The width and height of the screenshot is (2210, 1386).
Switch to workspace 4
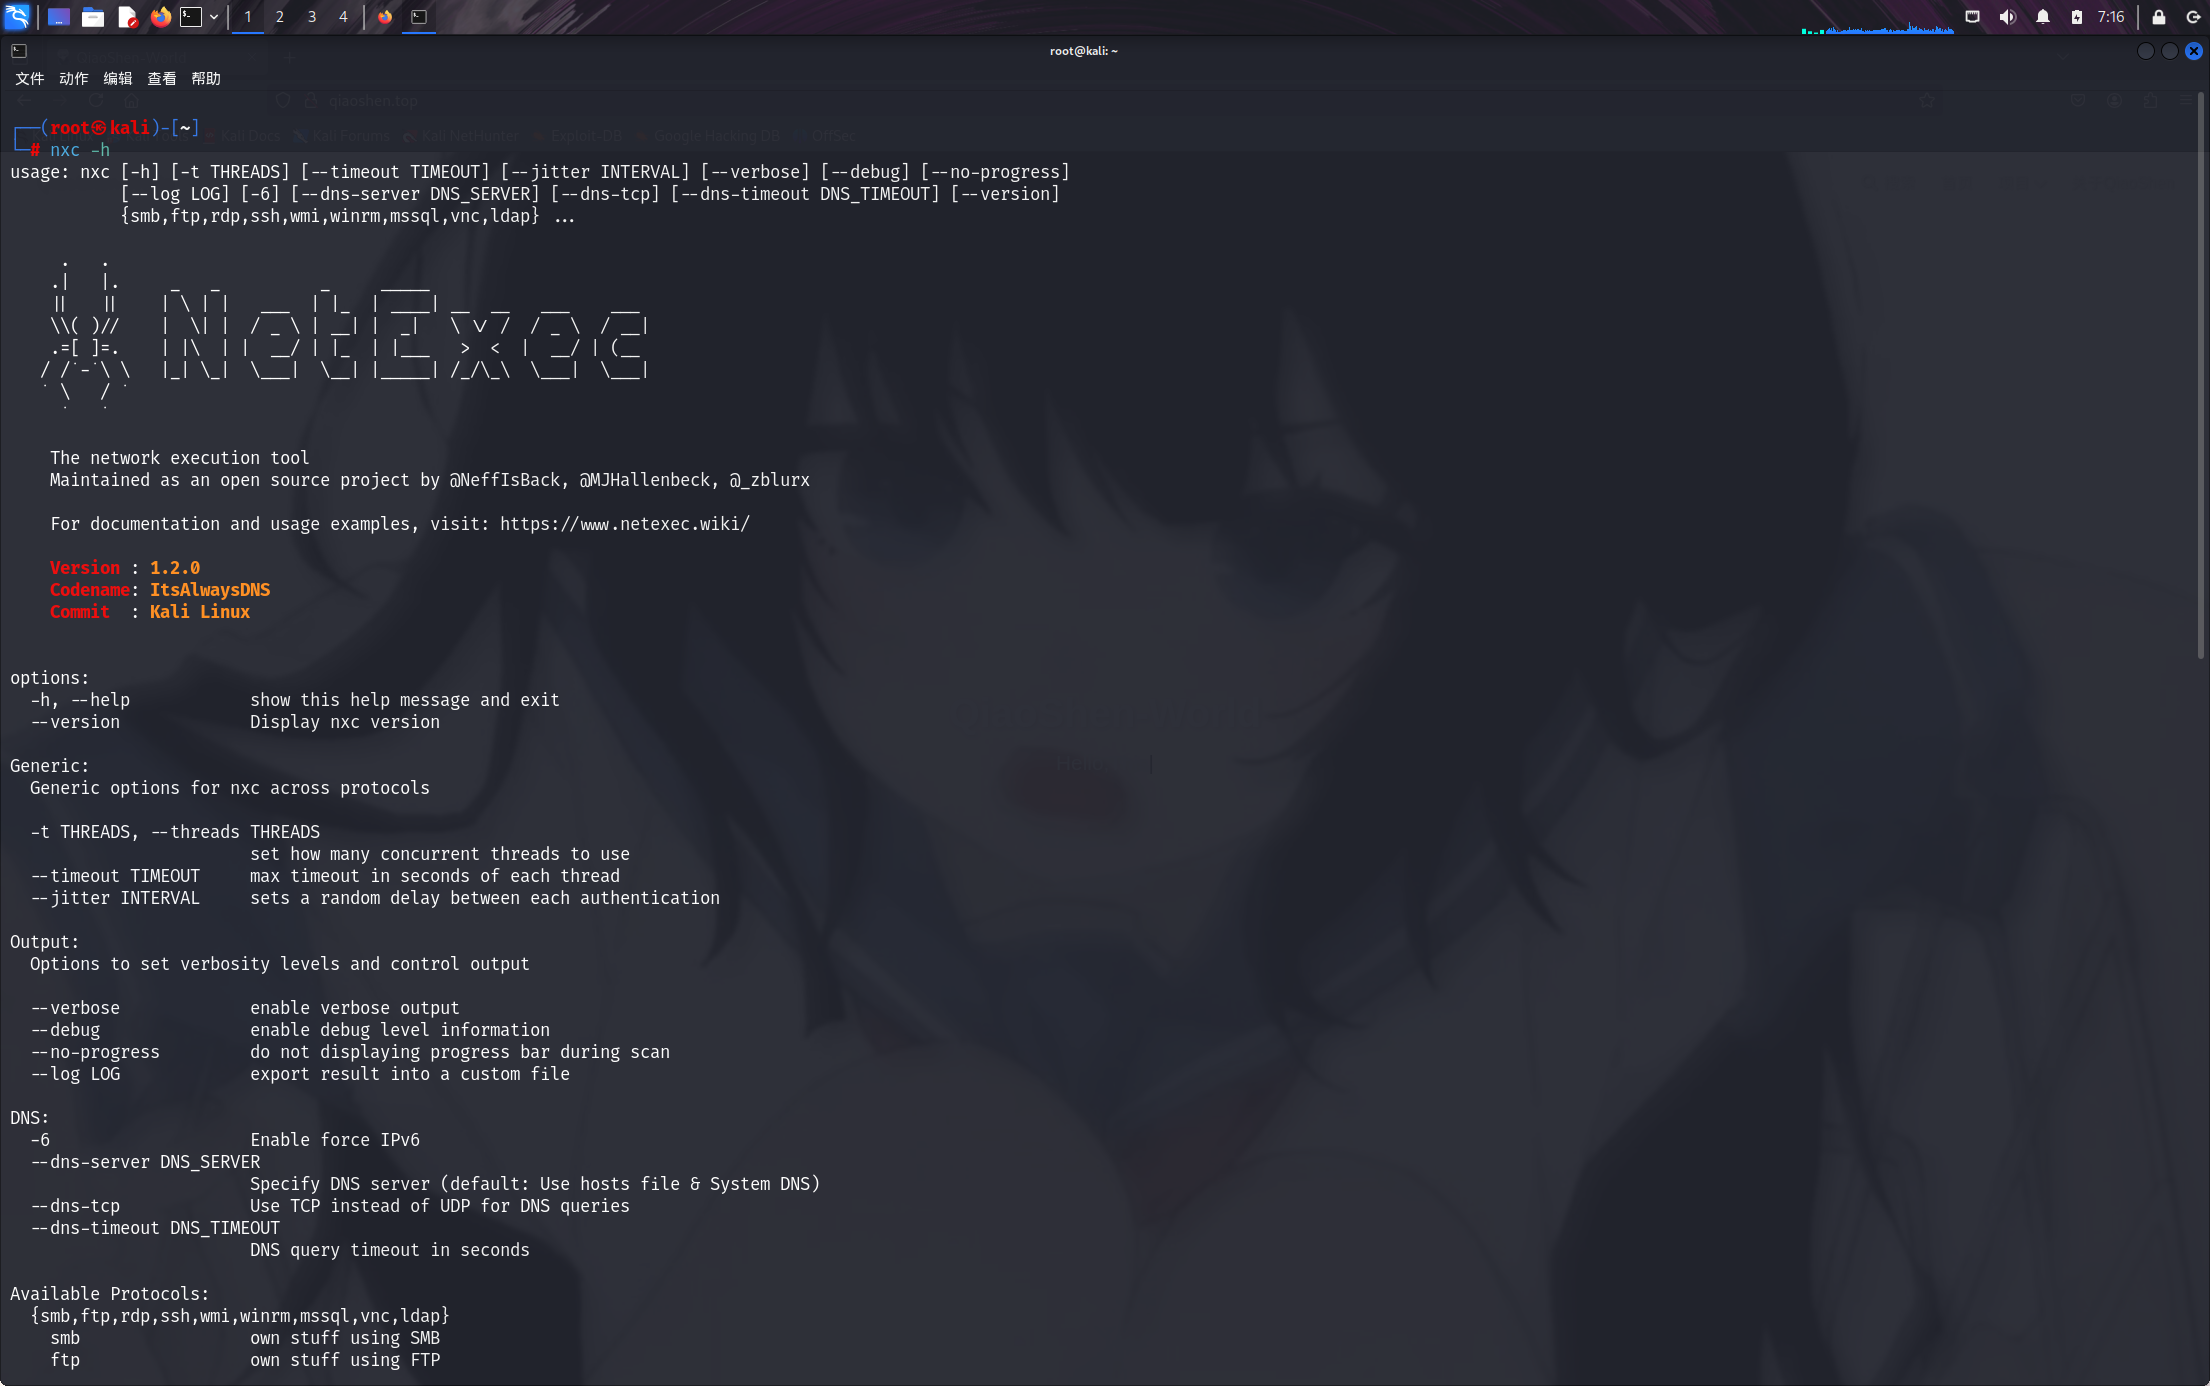point(343,17)
